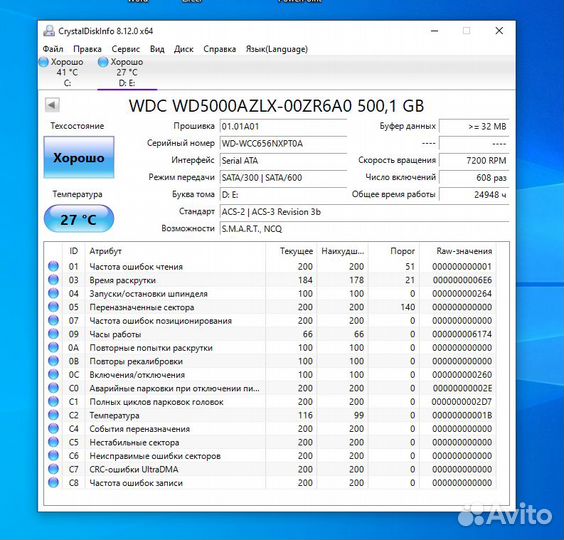The image size is (564, 540).
Task: Open the Диск menu
Action: 183,49
